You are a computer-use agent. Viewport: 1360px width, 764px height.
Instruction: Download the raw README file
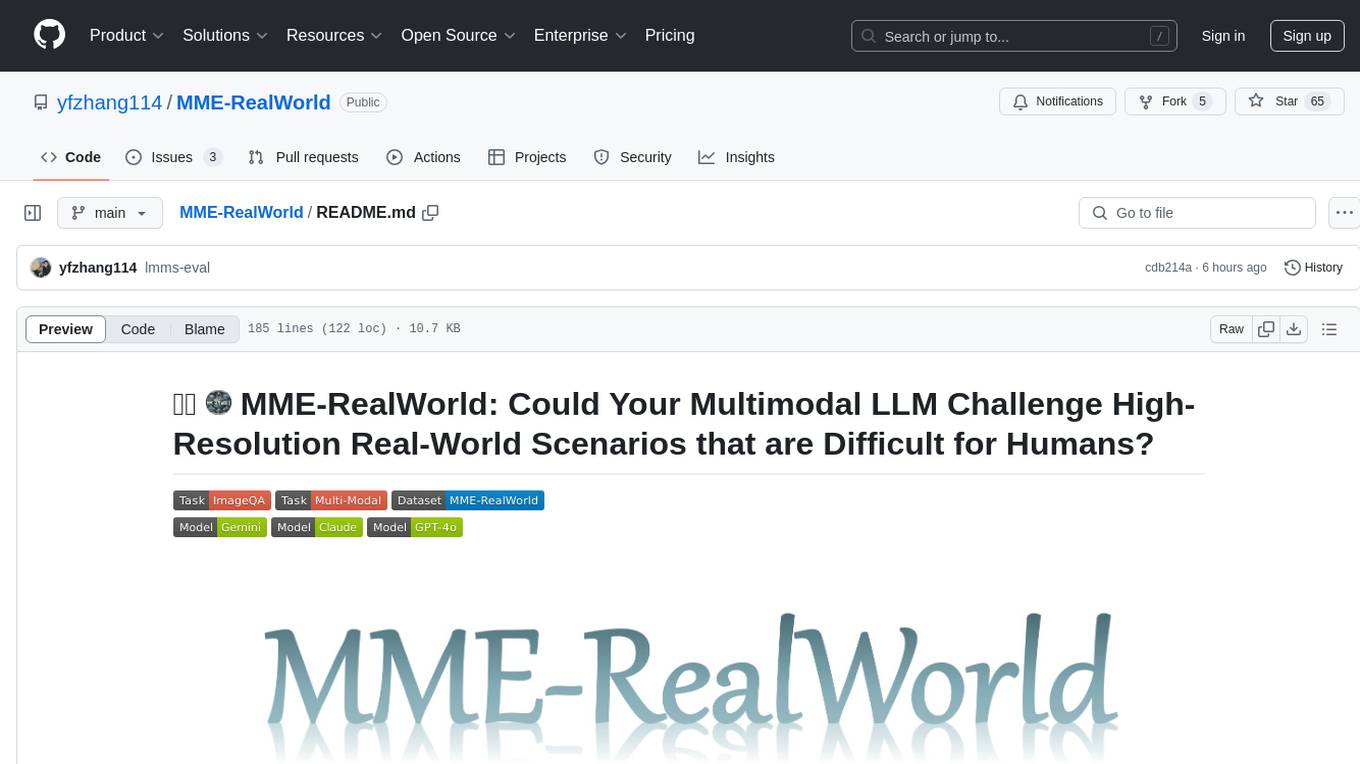tap(1293, 329)
